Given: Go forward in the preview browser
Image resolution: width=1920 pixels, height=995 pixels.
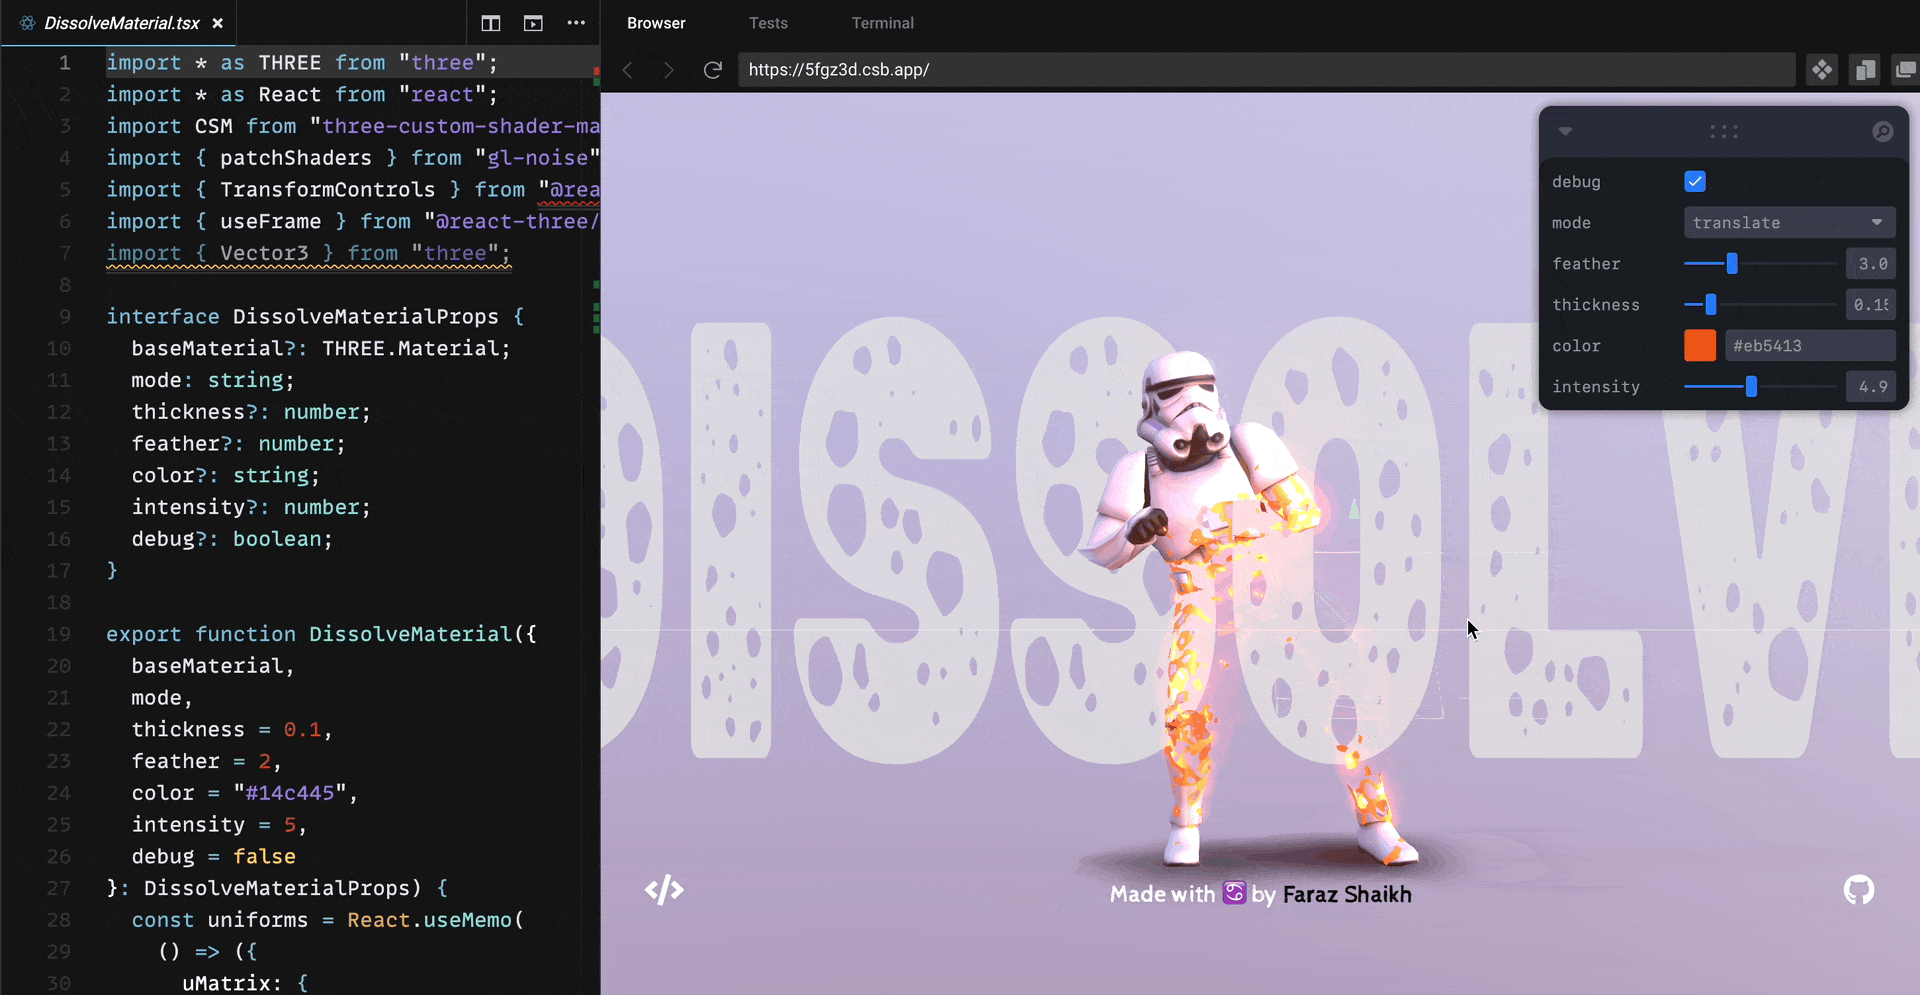Looking at the screenshot, I should (x=669, y=70).
